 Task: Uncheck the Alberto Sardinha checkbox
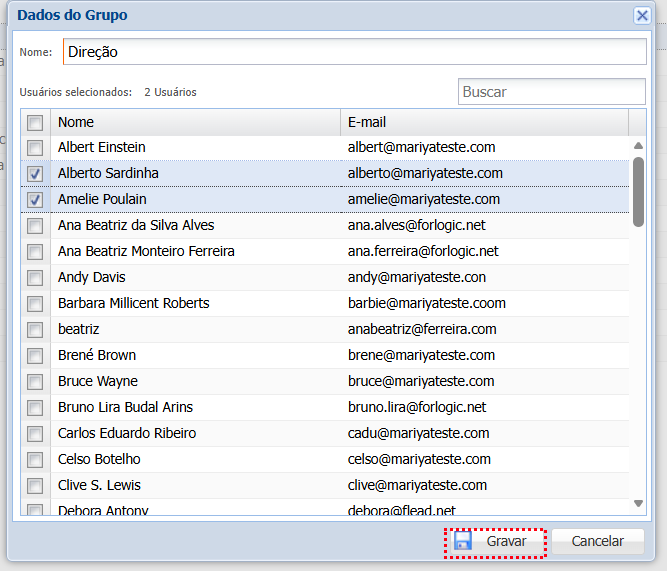tap(35, 174)
